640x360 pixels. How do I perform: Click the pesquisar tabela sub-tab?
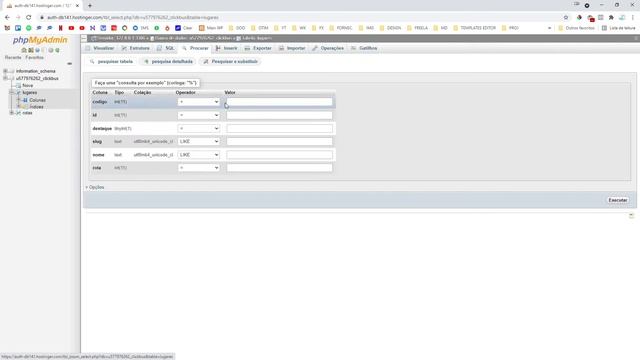[111, 62]
